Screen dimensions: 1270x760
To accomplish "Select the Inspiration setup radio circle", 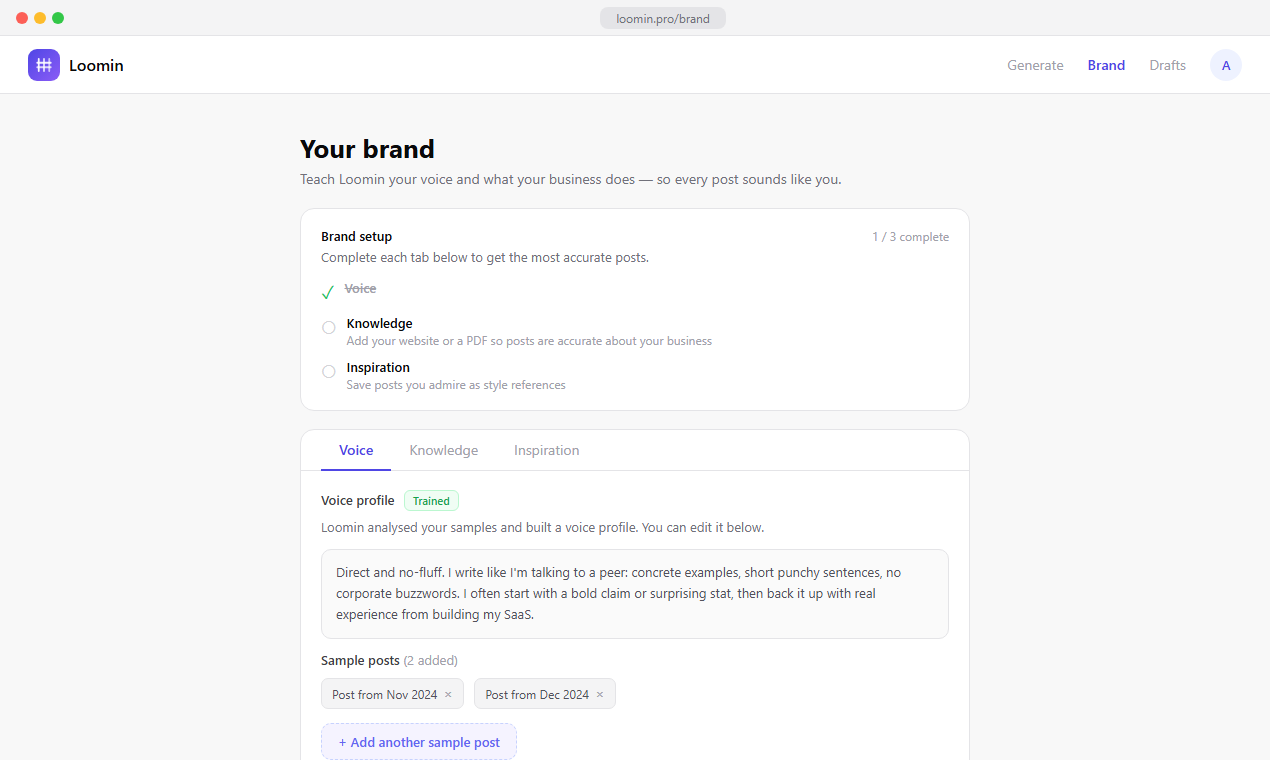I will (x=329, y=372).
